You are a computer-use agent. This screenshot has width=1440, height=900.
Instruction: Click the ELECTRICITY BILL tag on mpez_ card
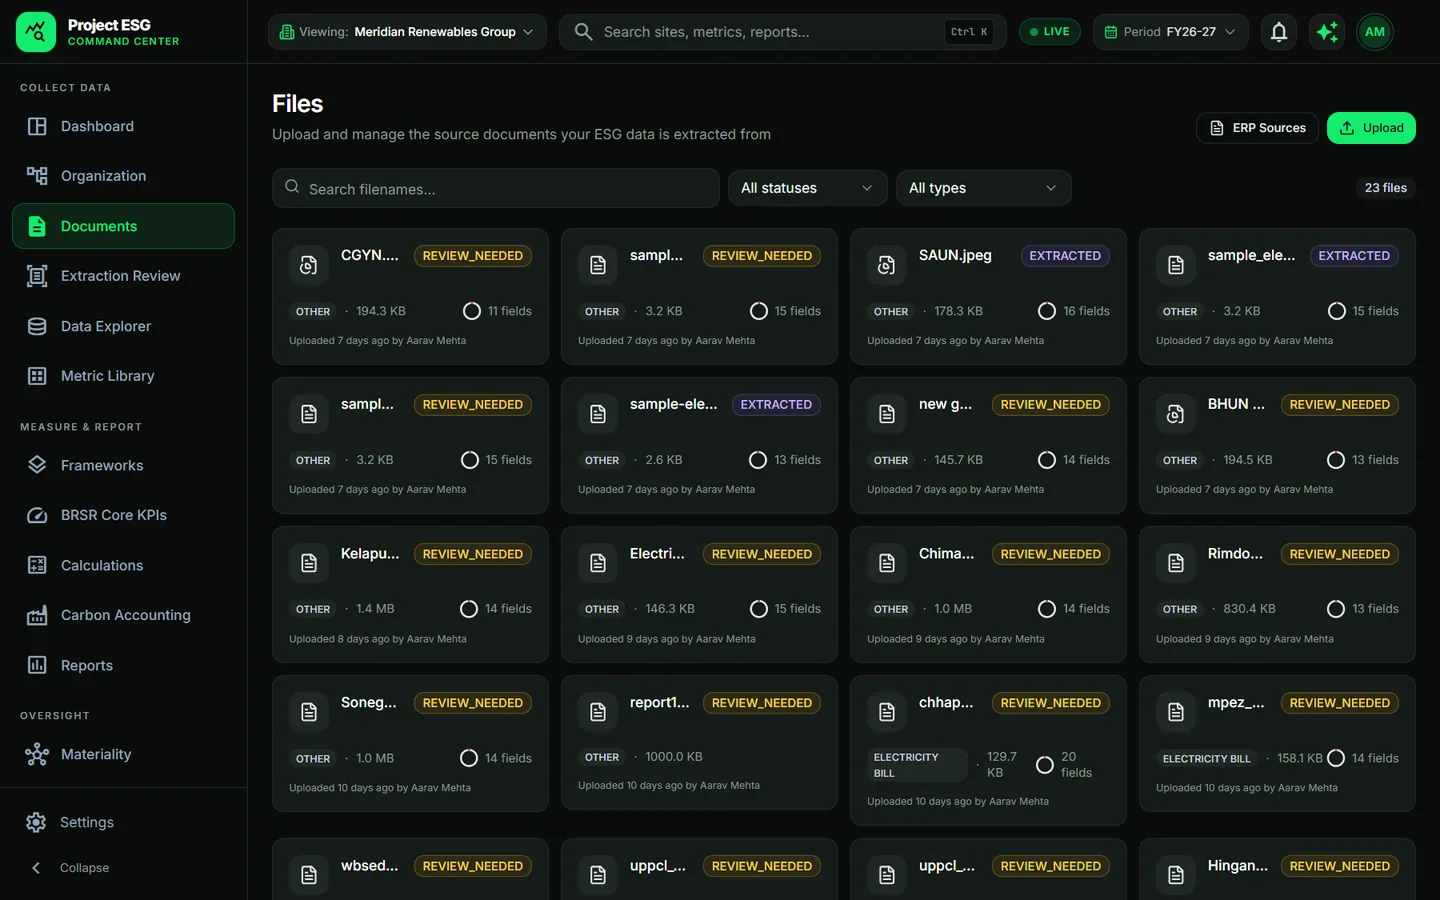[1206, 759]
